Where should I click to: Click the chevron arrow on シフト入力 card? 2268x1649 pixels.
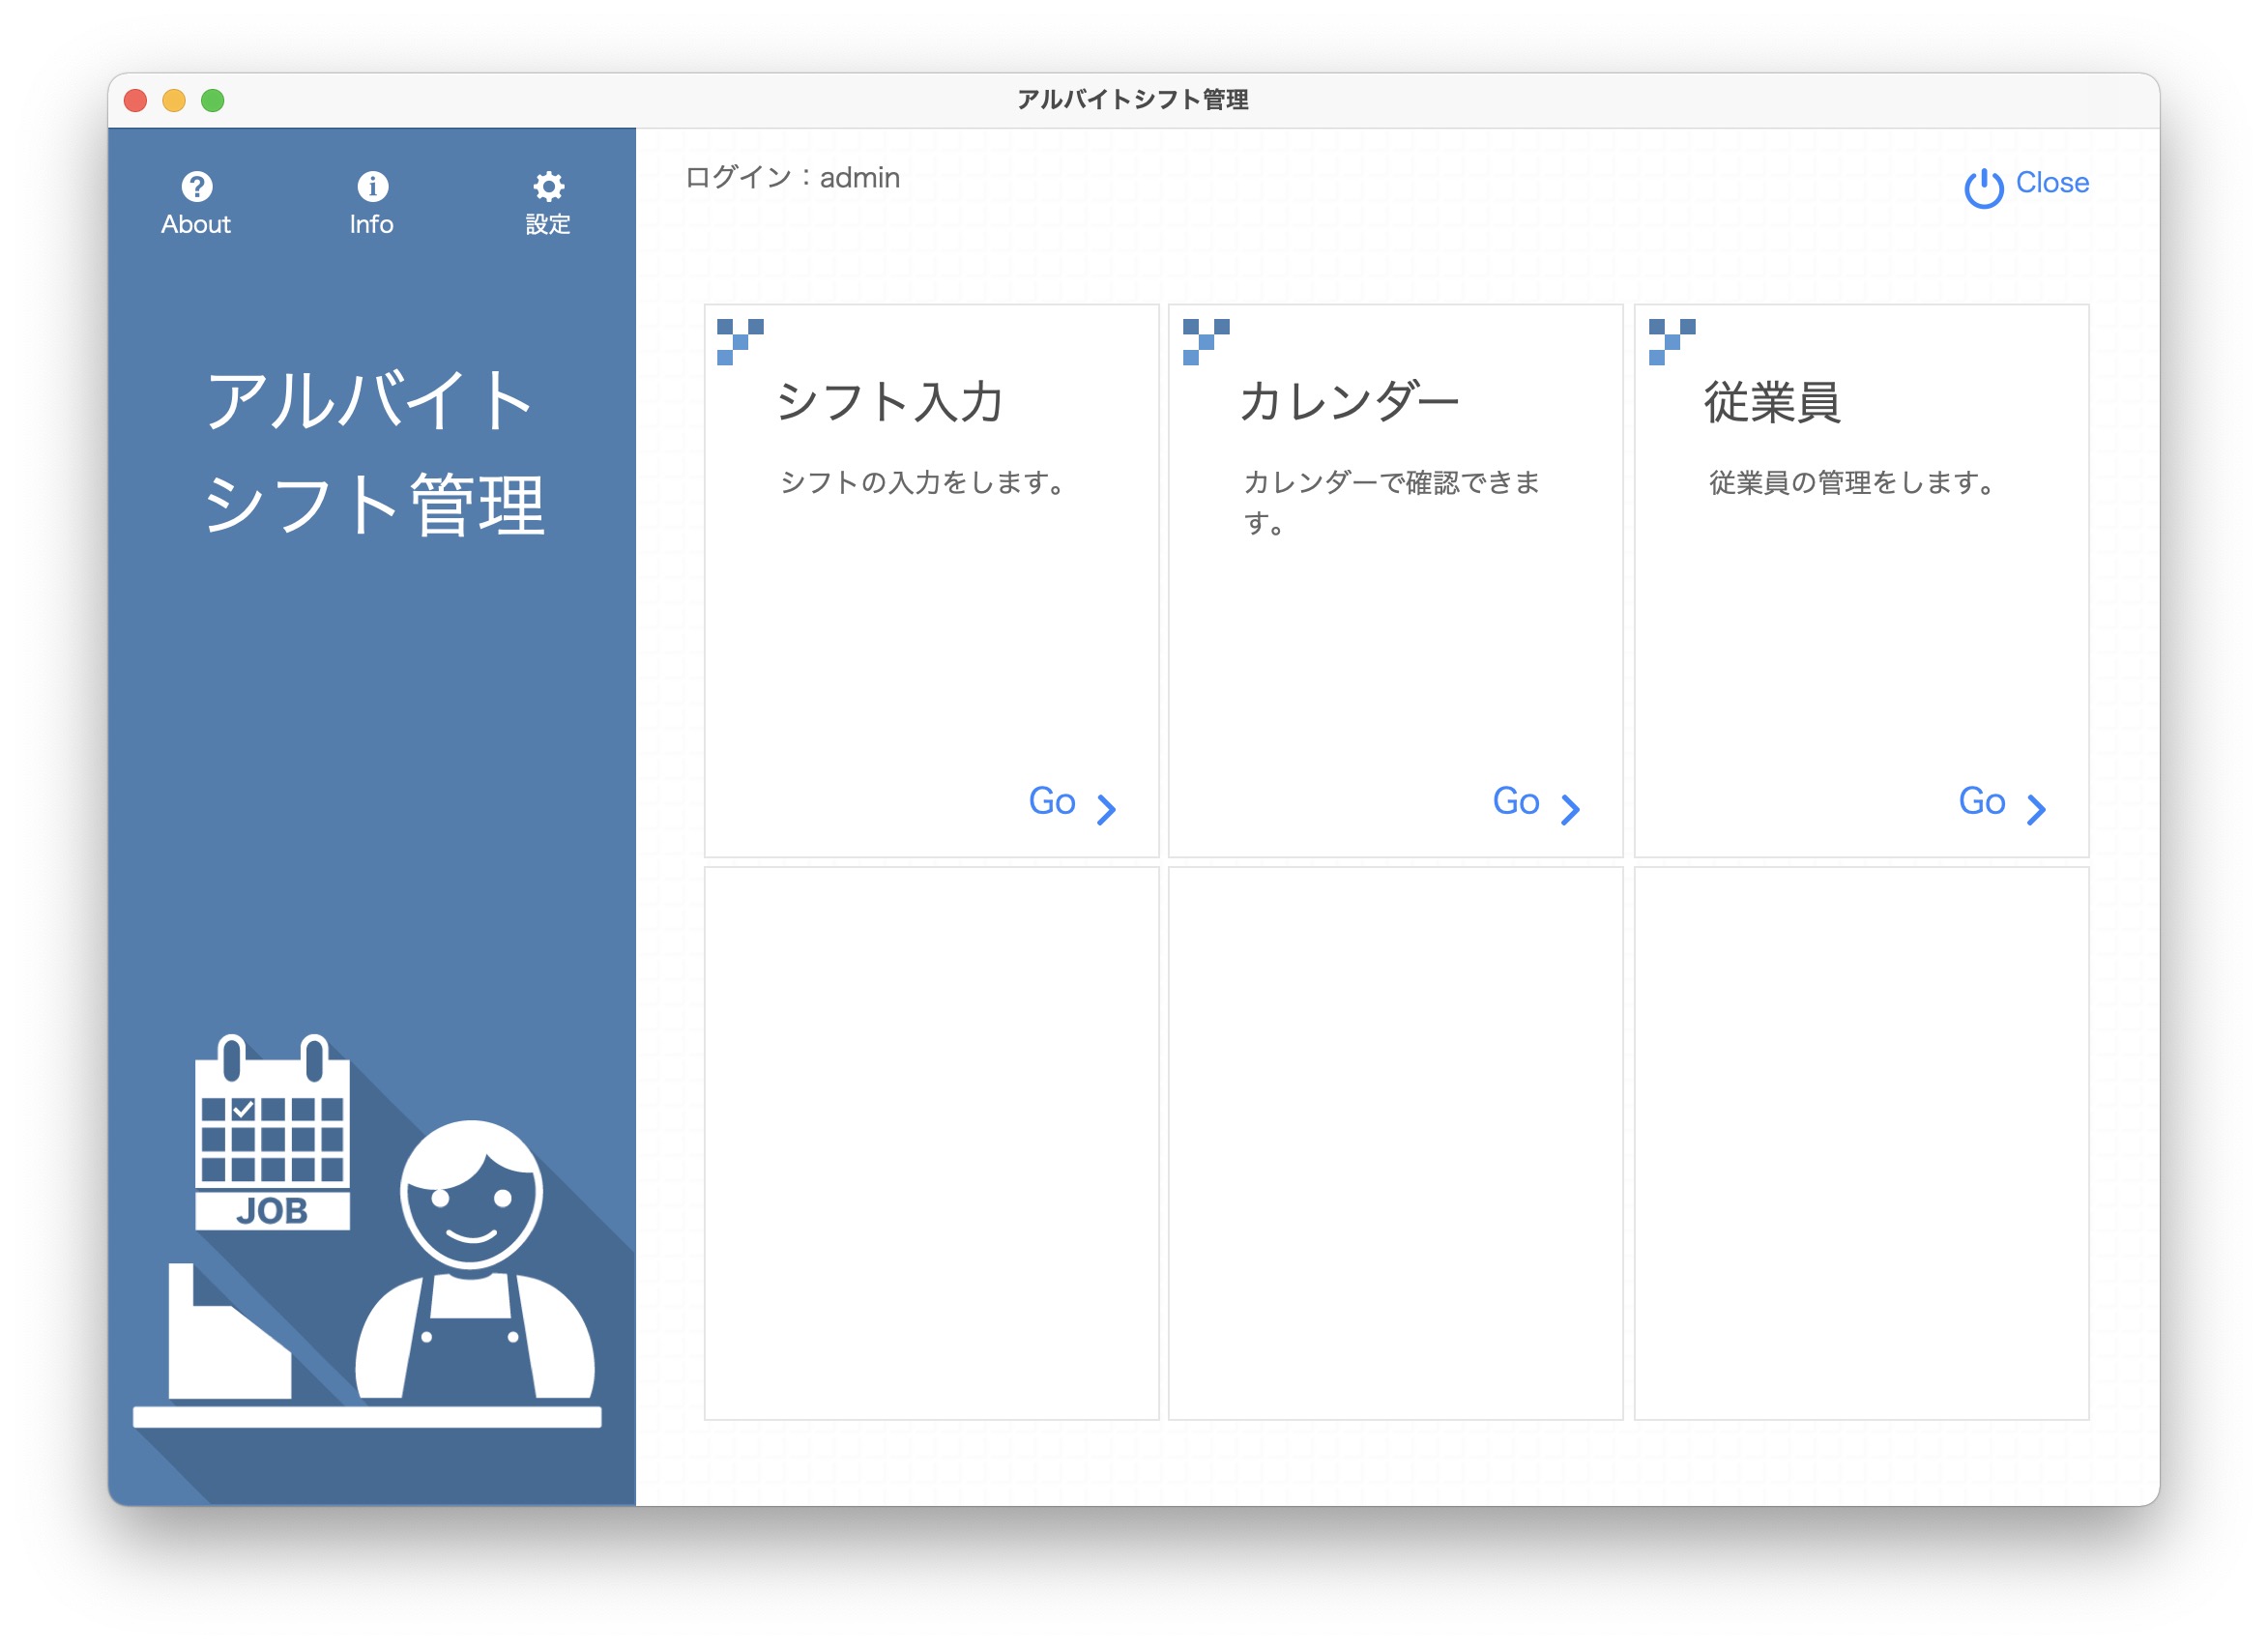point(1105,809)
